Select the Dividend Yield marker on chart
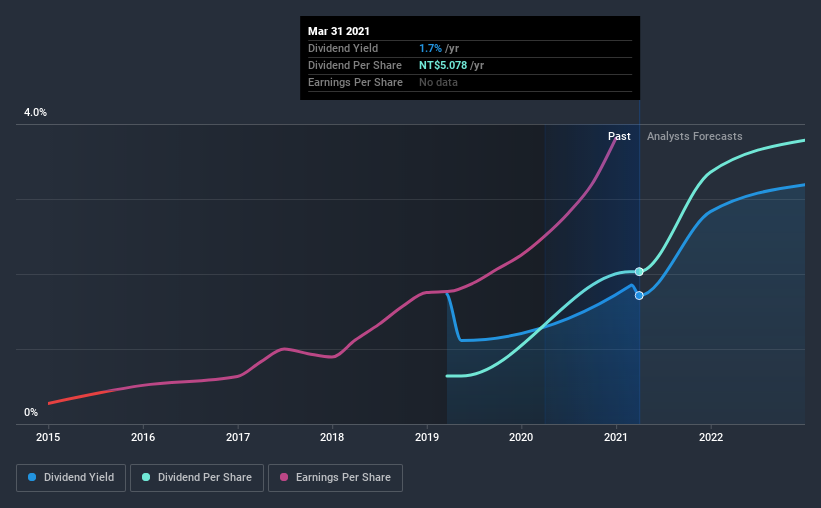821x508 pixels. pos(639,295)
